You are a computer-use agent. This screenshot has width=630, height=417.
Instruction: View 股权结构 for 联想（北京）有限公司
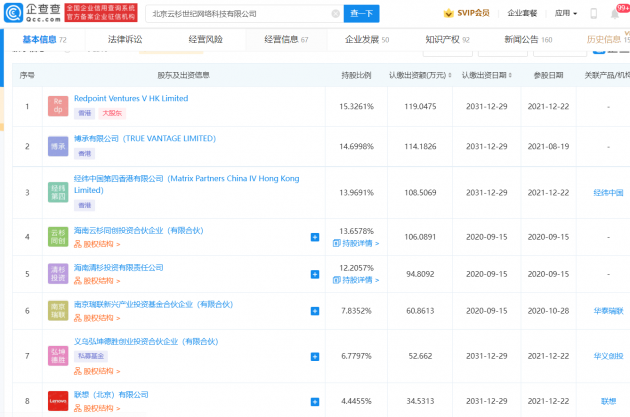pos(97,408)
